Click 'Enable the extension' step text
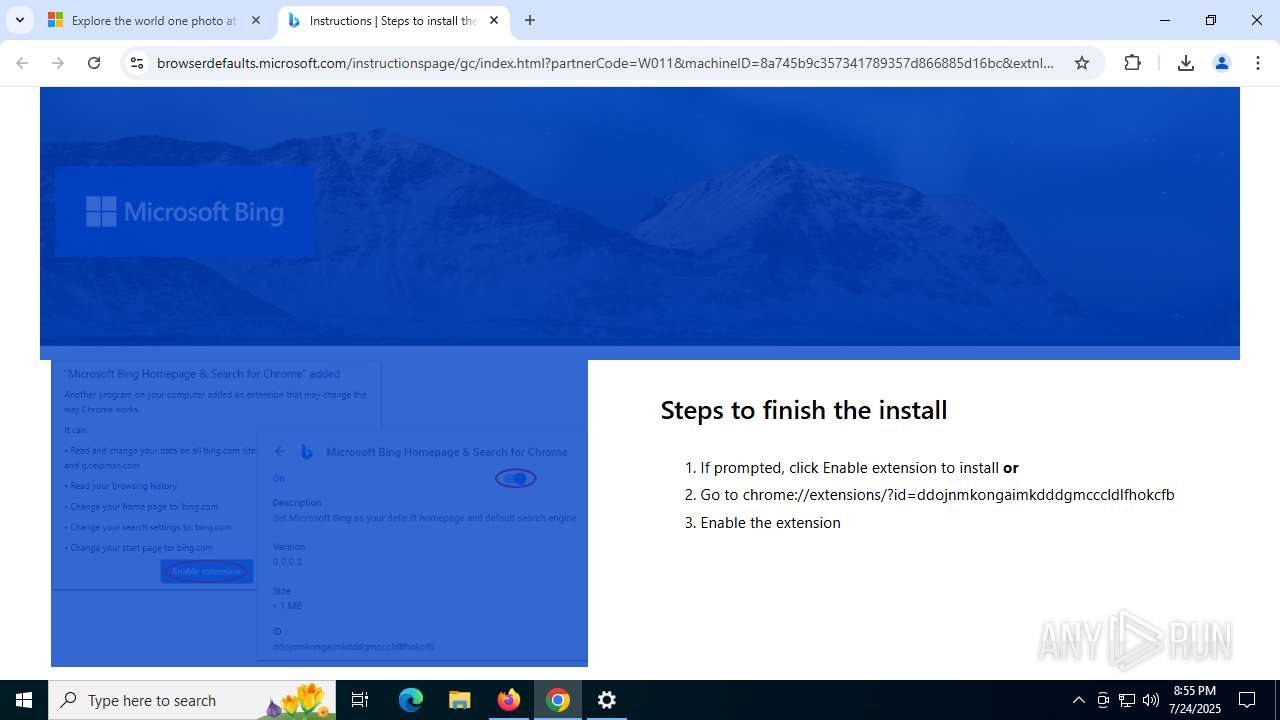The height and width of the screenshot is (720, 1280). [770, 522]
